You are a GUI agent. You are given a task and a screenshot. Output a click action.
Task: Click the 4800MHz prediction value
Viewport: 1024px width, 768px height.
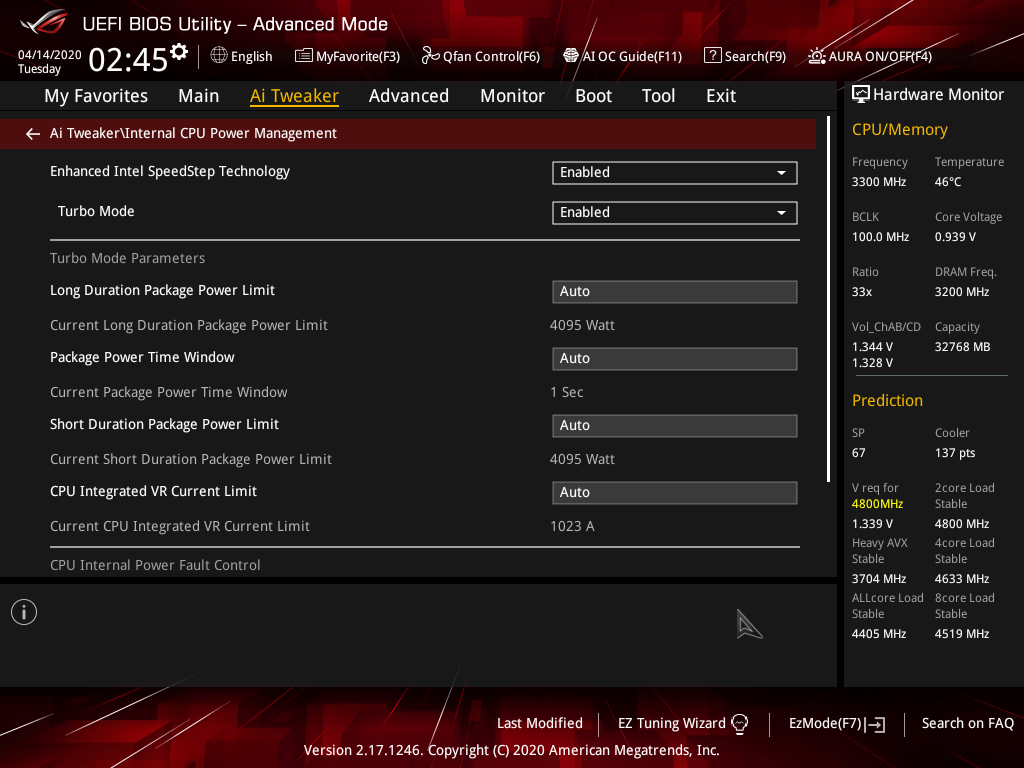pyautogui.click(x=877, y=504)
